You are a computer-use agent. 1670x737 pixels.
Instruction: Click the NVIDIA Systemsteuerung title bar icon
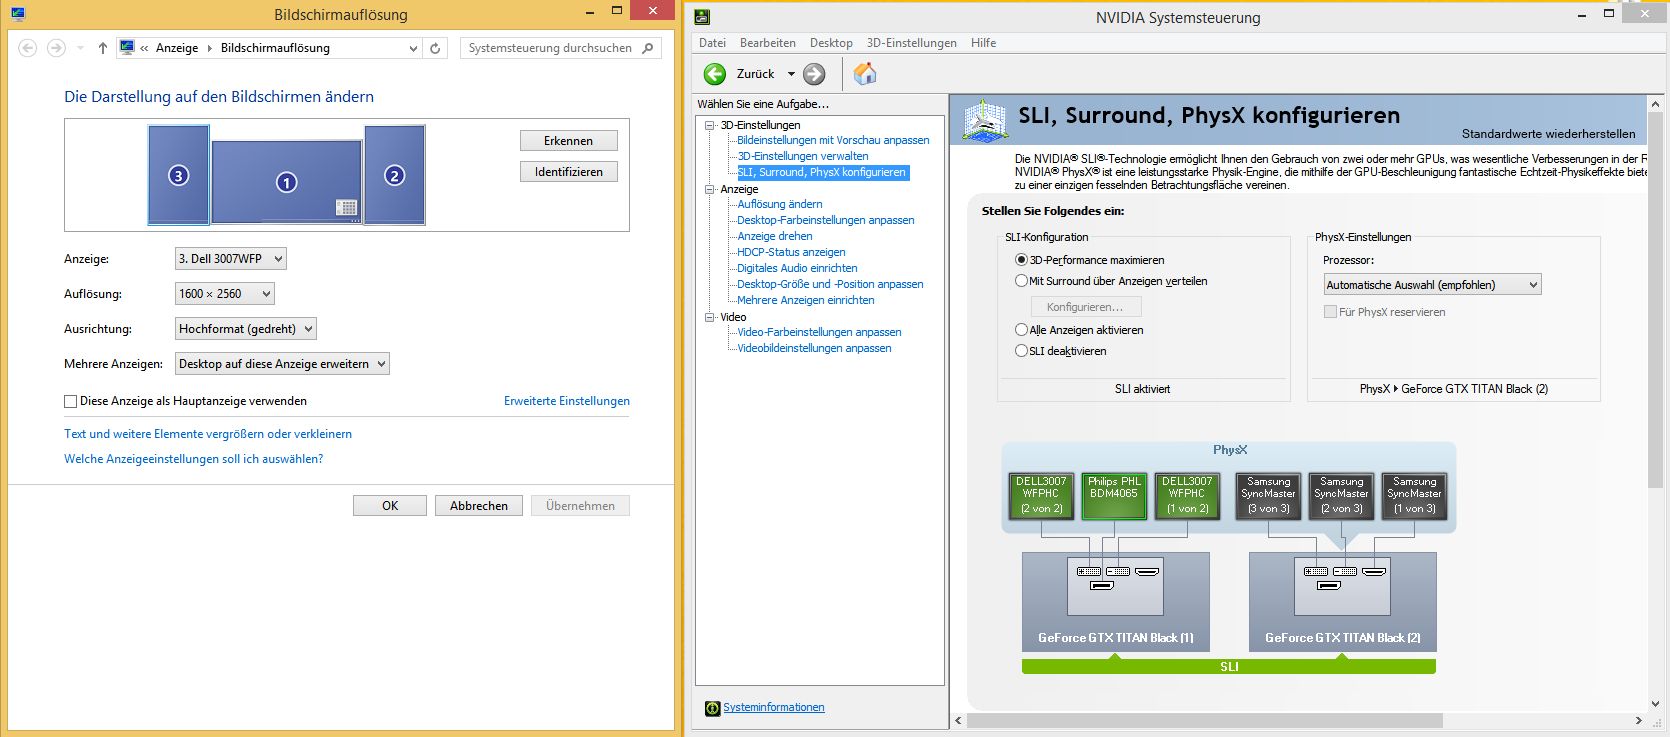[702, 17]
